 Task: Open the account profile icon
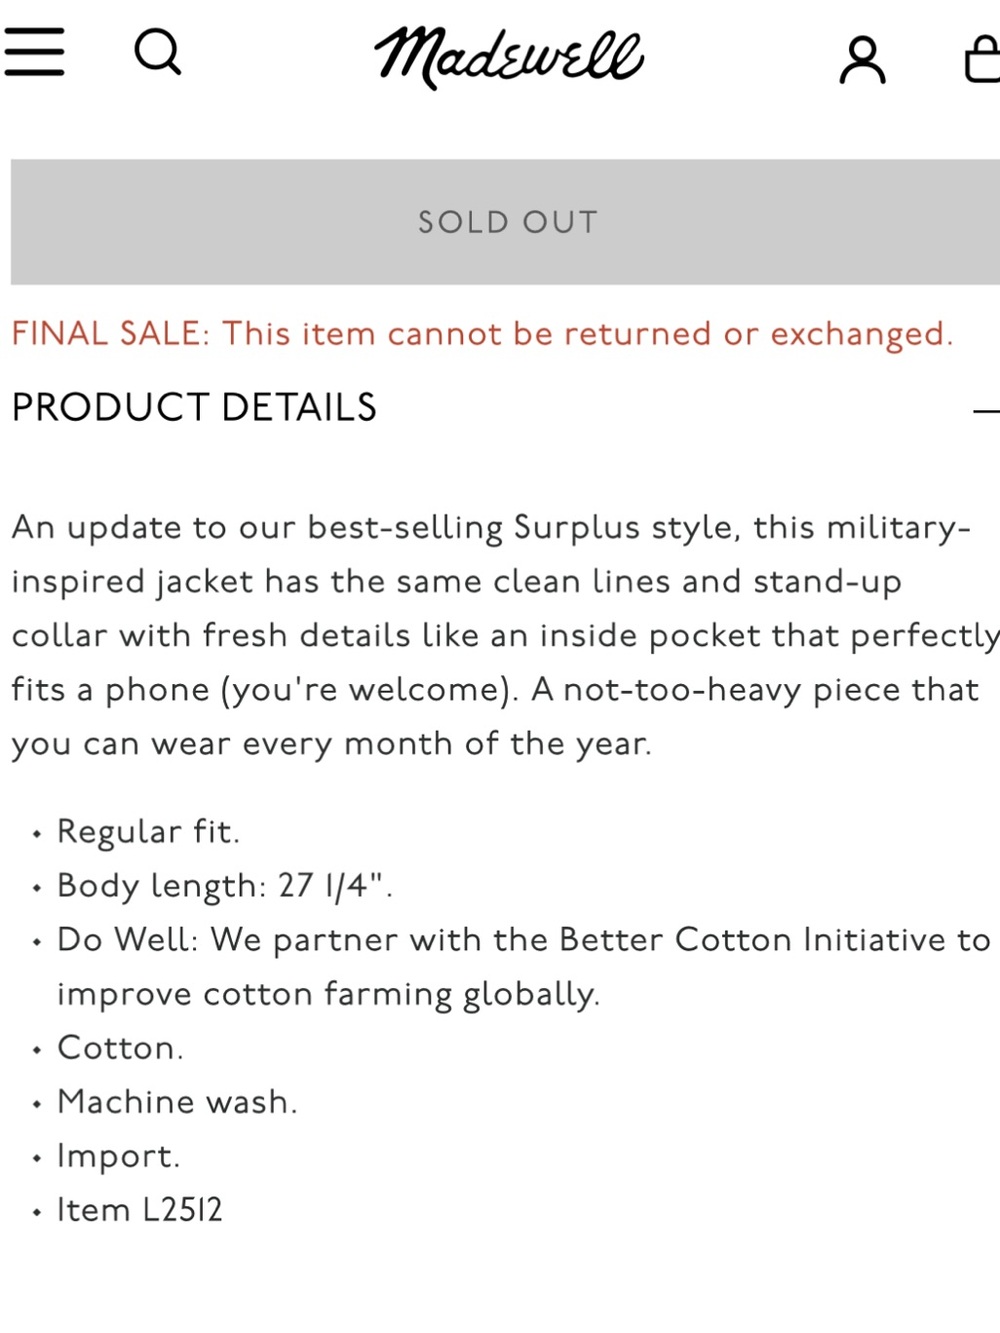point(862,60)
